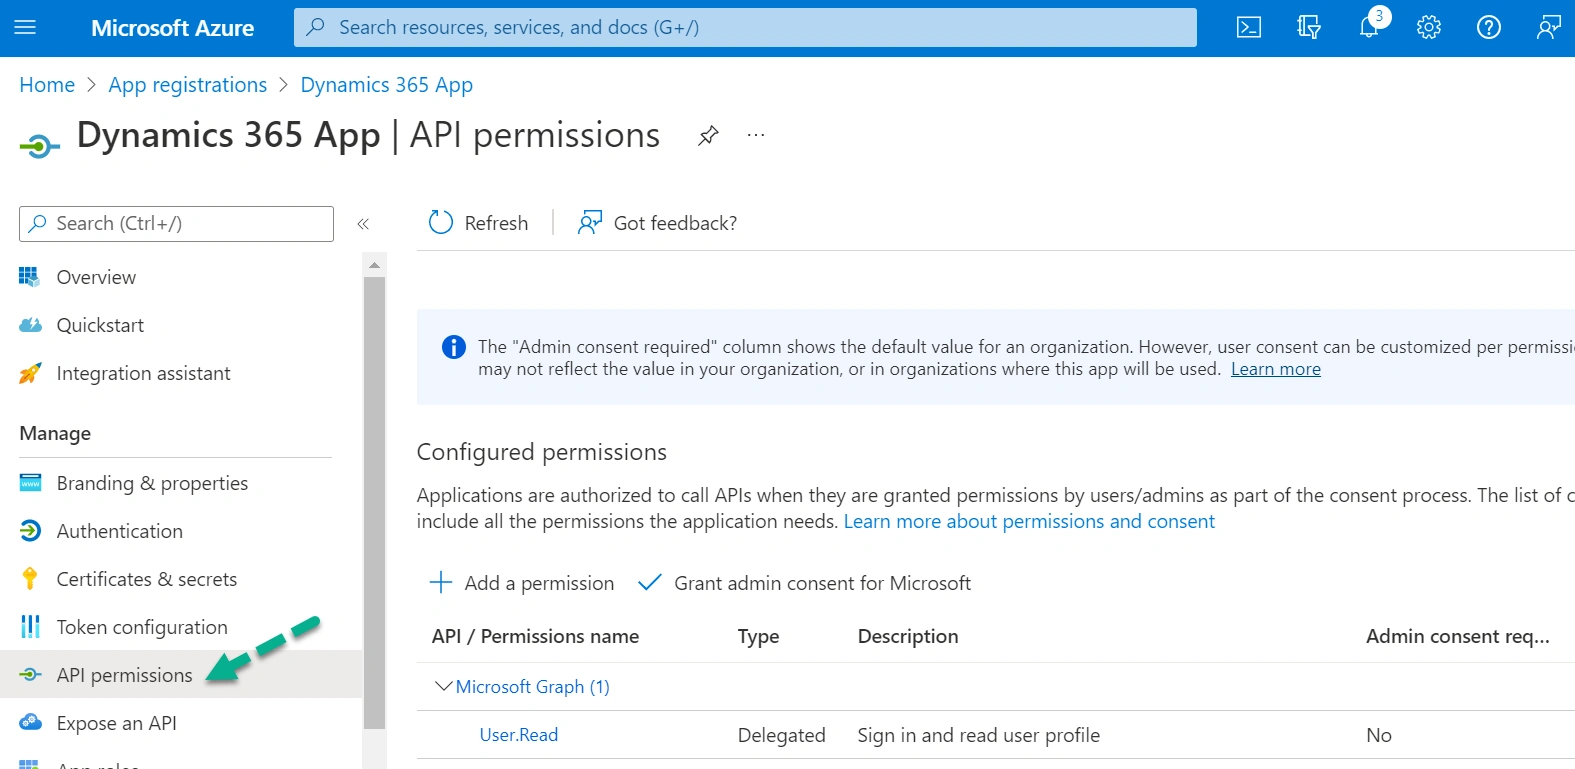Open the User.Read permission link
This screenshot has height=769, width=1575.
click(519, 735)
